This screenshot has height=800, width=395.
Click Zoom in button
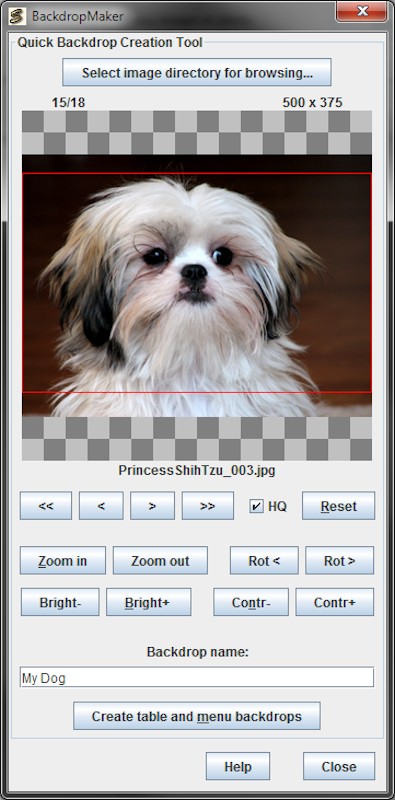[63, 560]
